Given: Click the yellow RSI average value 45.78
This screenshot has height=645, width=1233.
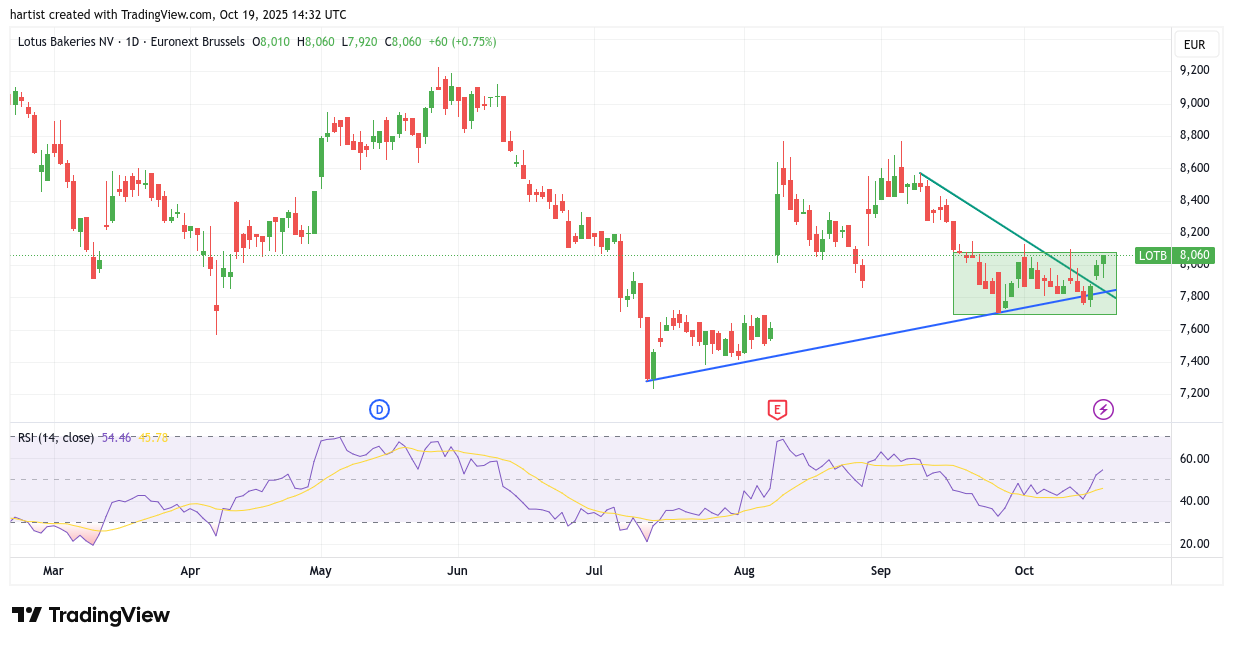Looking at the screenshot, I should (153, 438).
